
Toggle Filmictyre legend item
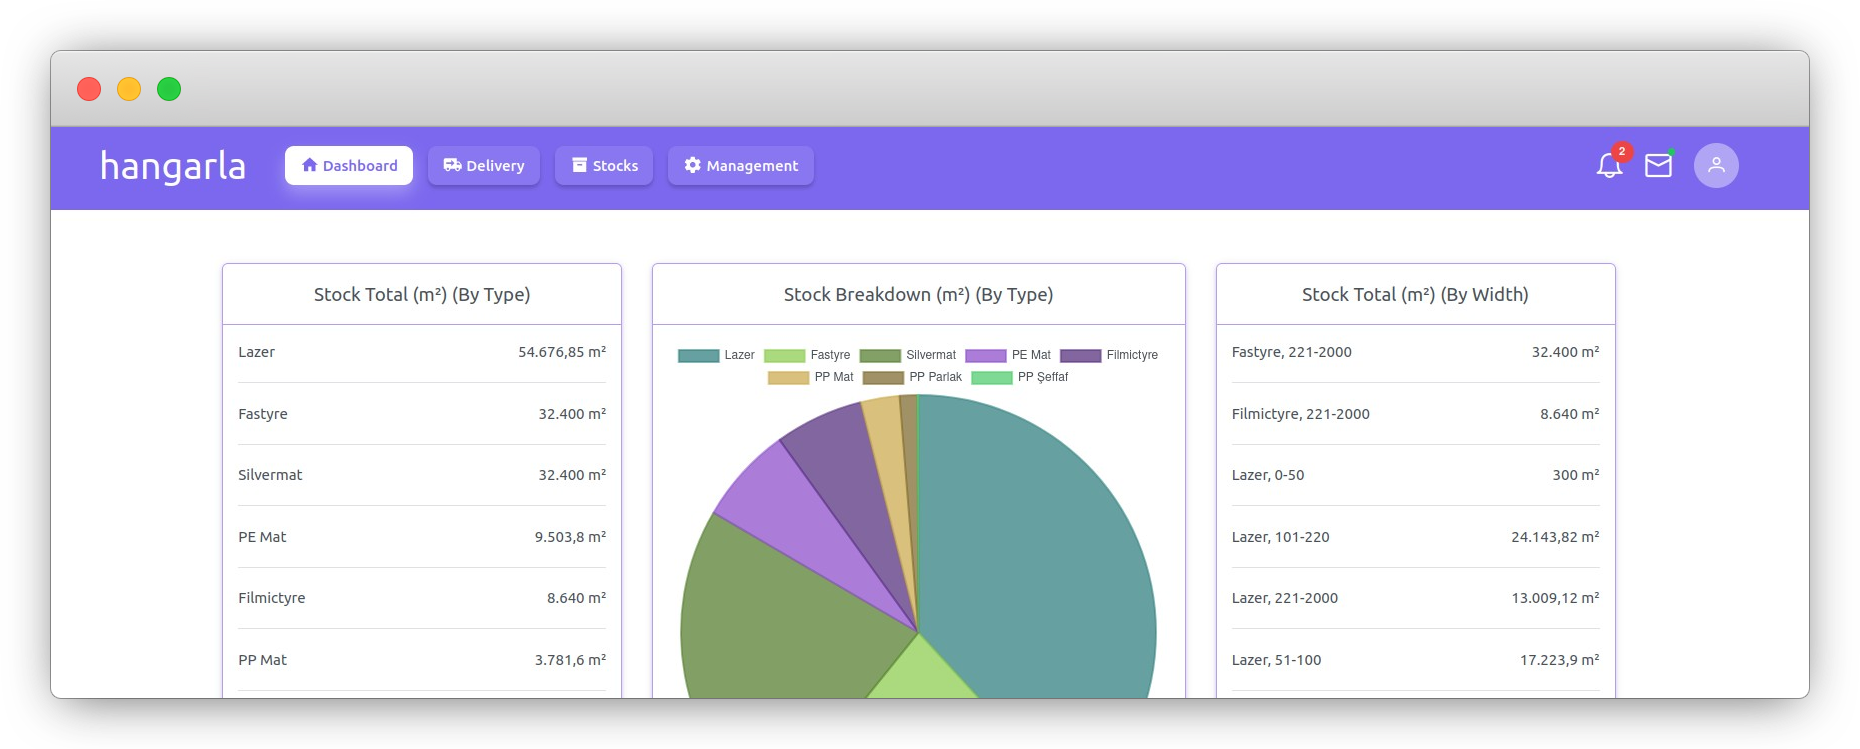point(1109,355)
